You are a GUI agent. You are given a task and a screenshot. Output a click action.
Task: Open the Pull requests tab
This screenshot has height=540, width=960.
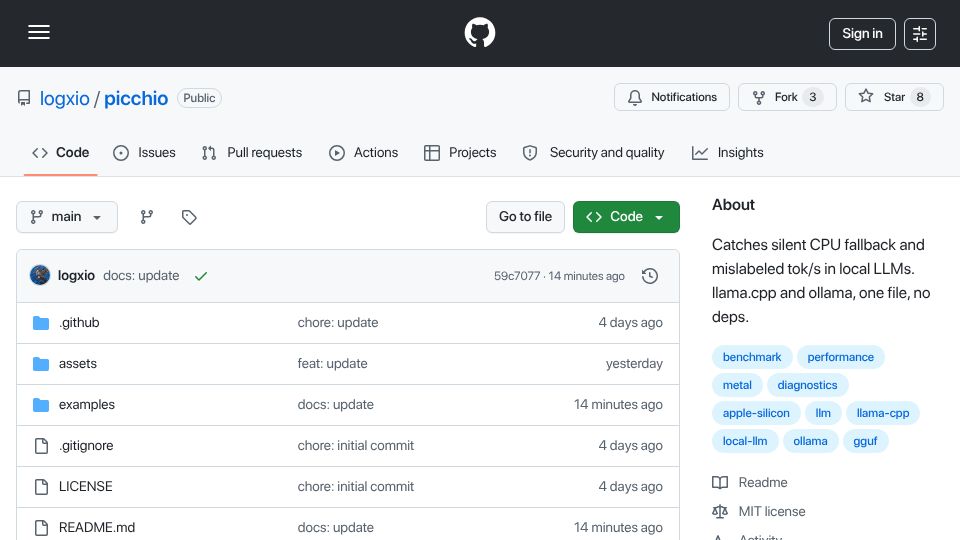click(x=252, y=152)
